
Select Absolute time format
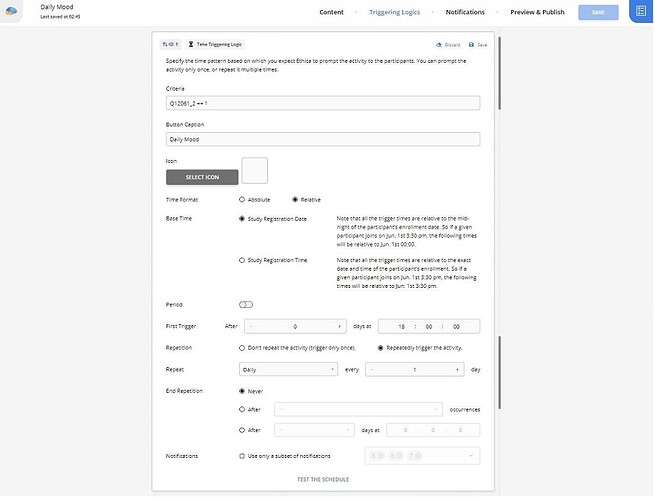point(242,200)
